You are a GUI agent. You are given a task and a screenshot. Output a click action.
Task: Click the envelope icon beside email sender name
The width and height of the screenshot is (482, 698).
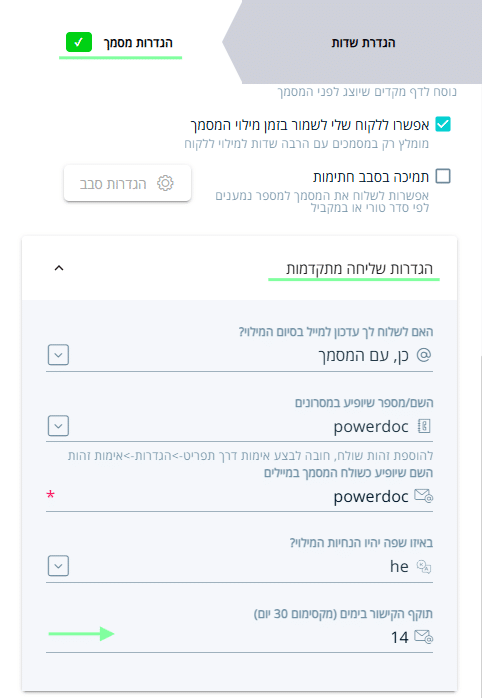(424, 496)
